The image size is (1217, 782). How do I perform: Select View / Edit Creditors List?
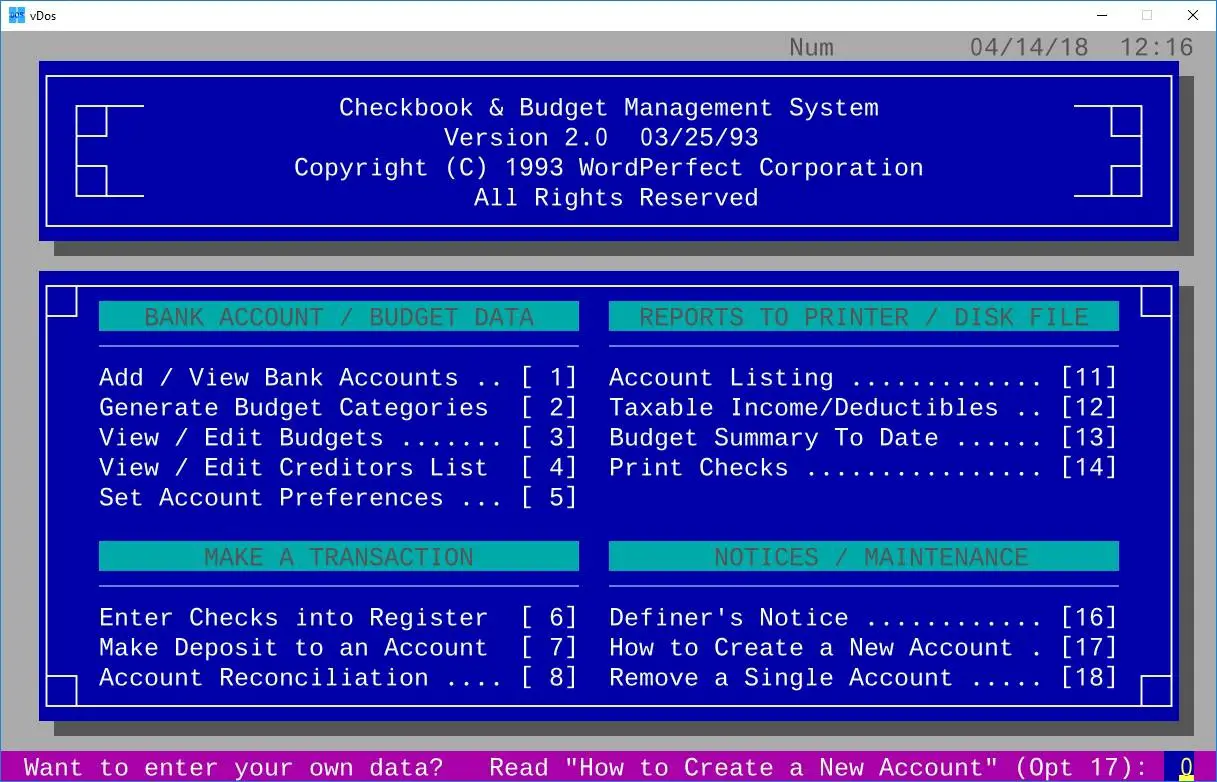[x=338, y=468]
